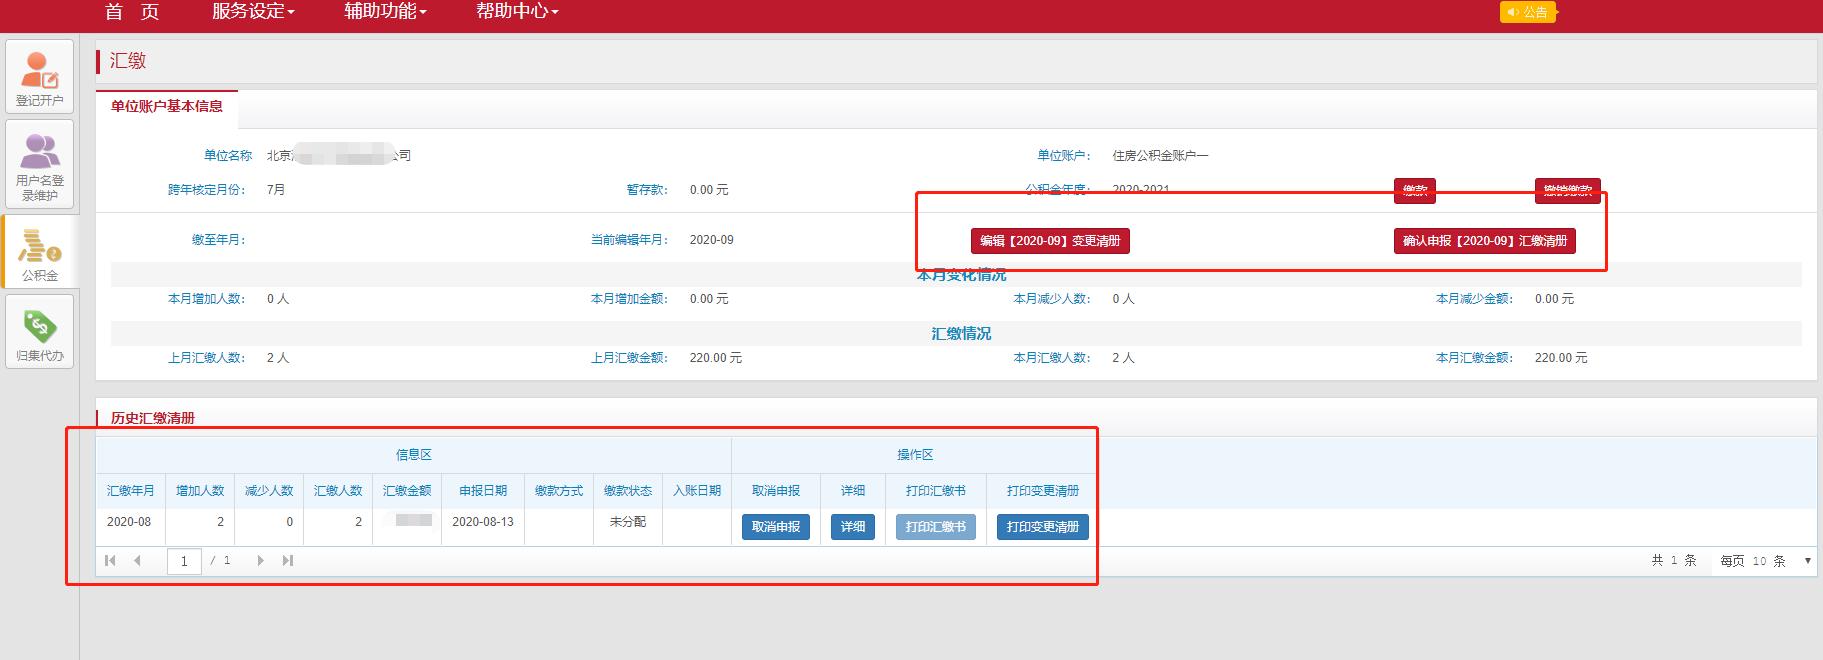Click the blue 取消申报 button
1823x660 pixels.
click(776, 527)
